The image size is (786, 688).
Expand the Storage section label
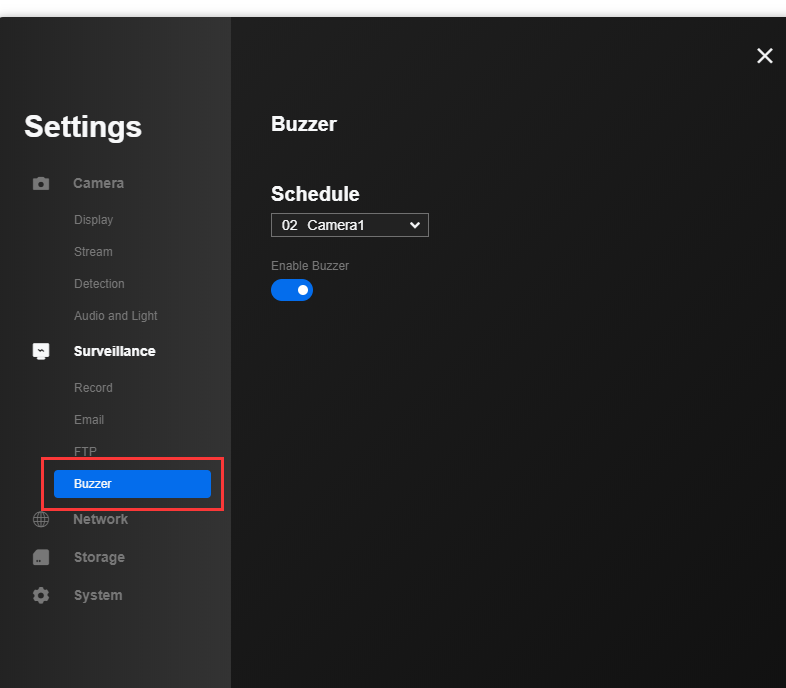pyautogui.click(x=99, y=557)
